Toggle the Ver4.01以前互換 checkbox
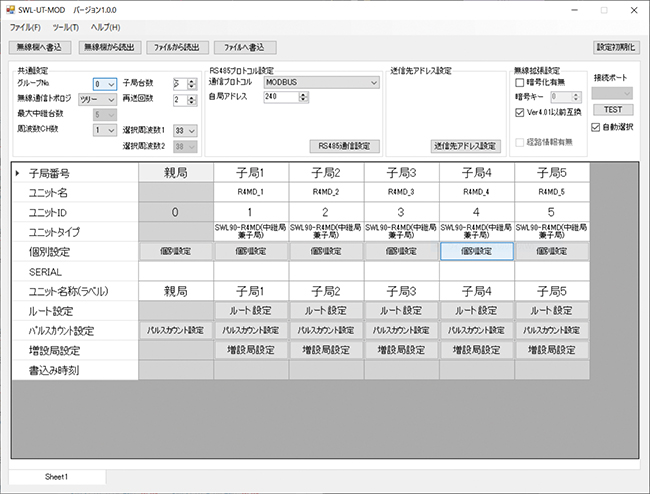 tap(519, 112)
